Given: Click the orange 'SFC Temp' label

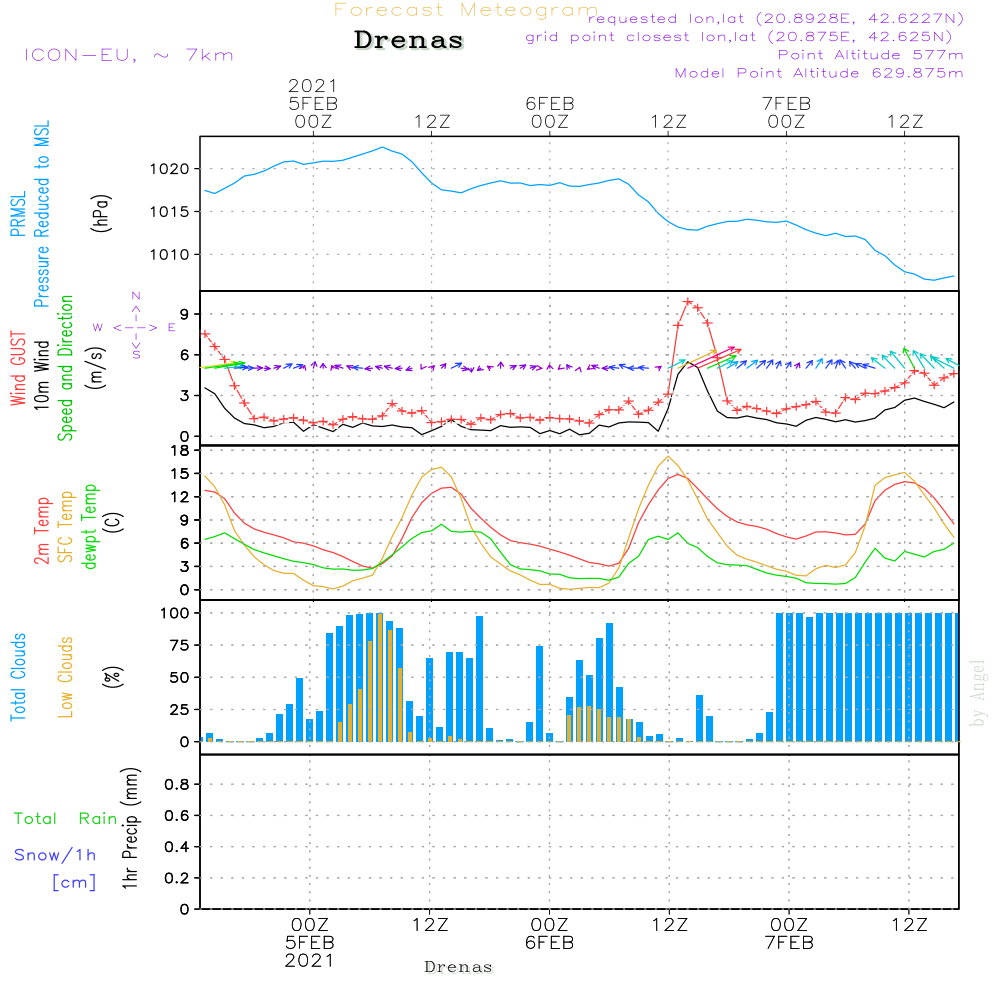Looking at the screenshot, I should pos(66,527).
